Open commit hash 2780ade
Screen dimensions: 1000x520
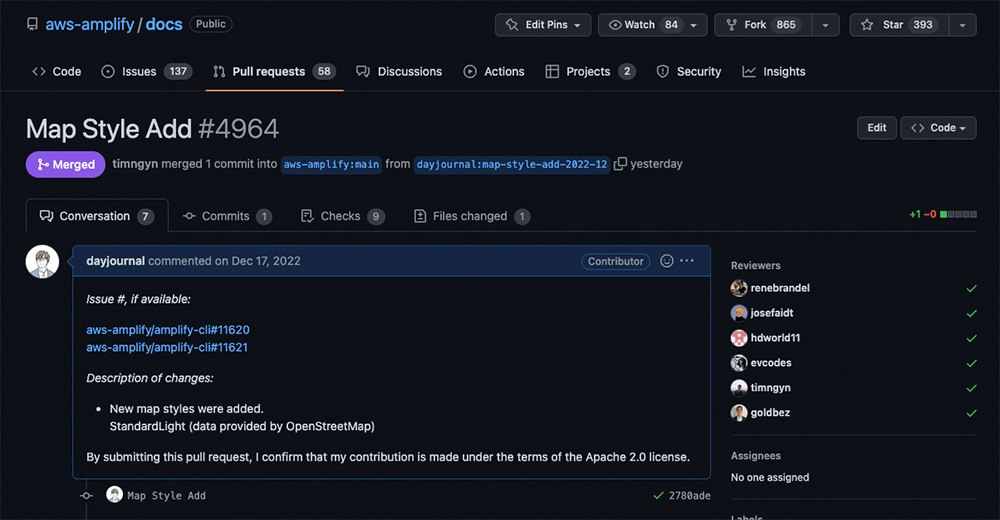pos(689,495)
